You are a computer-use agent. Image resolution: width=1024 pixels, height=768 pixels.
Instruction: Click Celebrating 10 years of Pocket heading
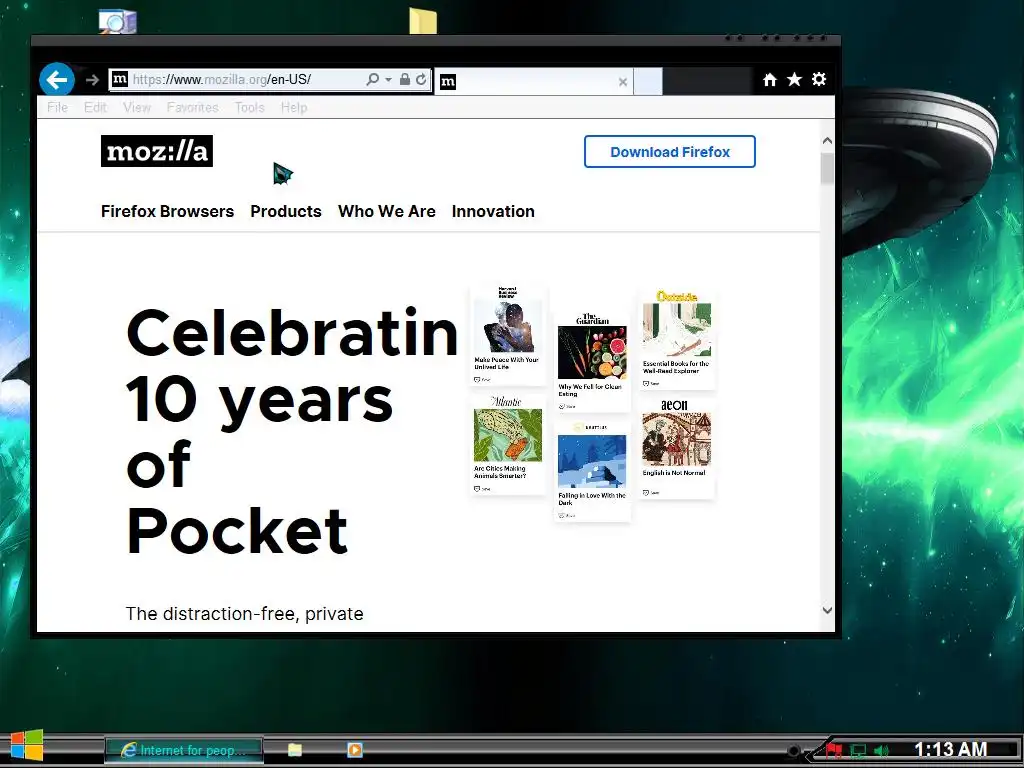293,432
